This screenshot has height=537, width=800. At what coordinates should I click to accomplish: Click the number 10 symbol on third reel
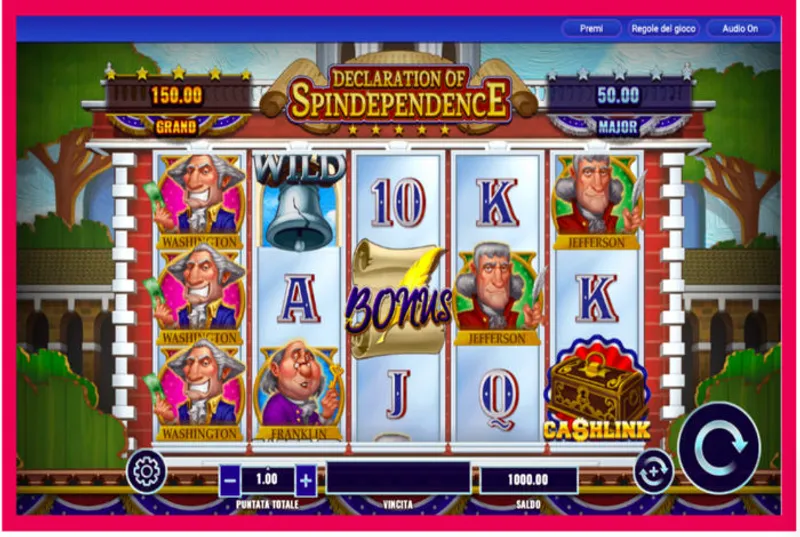click(x=398, y=202)
